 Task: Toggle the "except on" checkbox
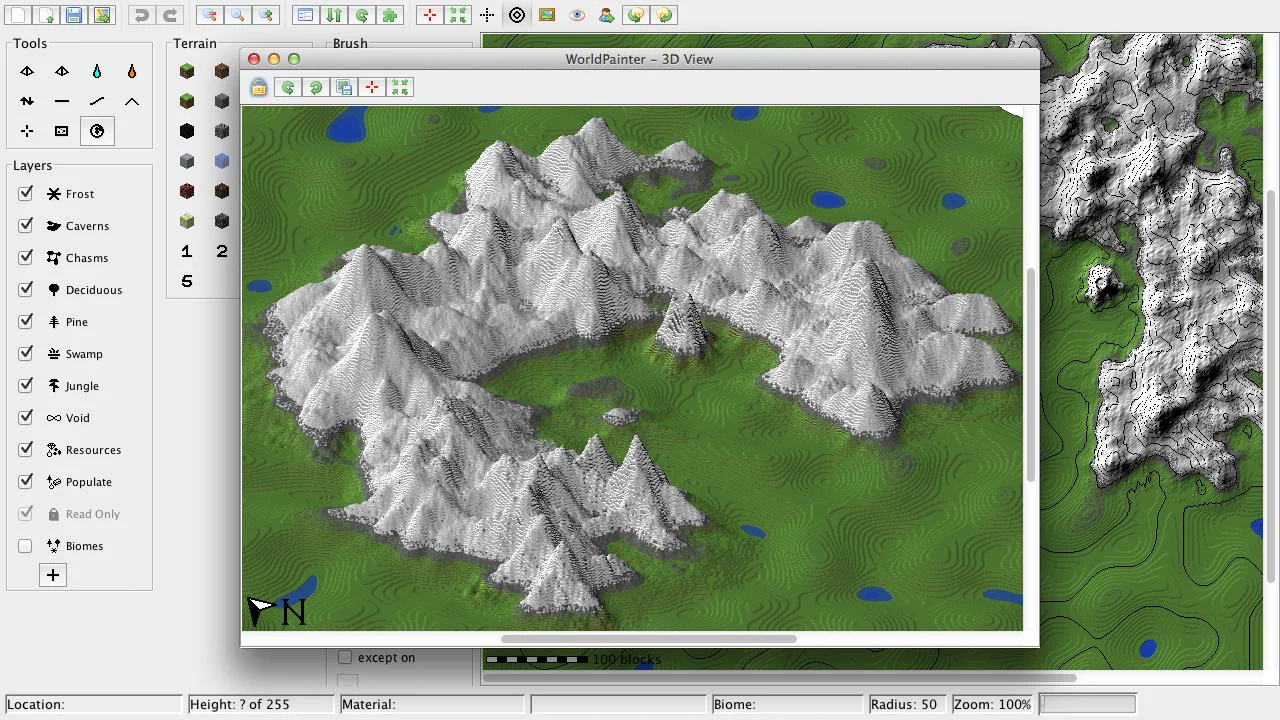tap(345, 657)
